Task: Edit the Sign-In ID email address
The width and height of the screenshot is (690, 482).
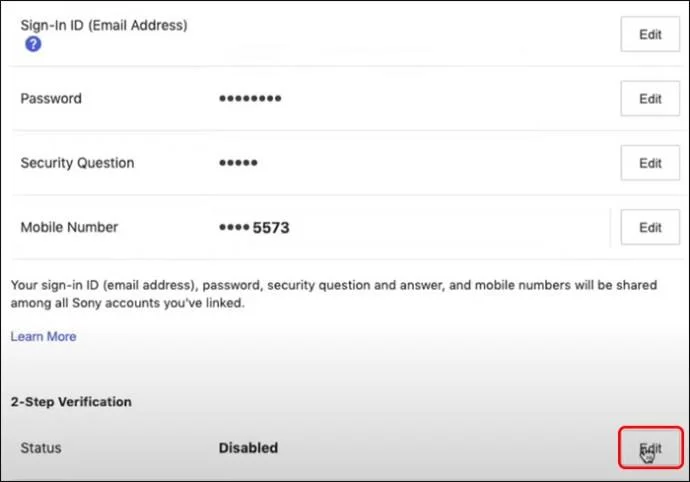Action: coord(650,34)
